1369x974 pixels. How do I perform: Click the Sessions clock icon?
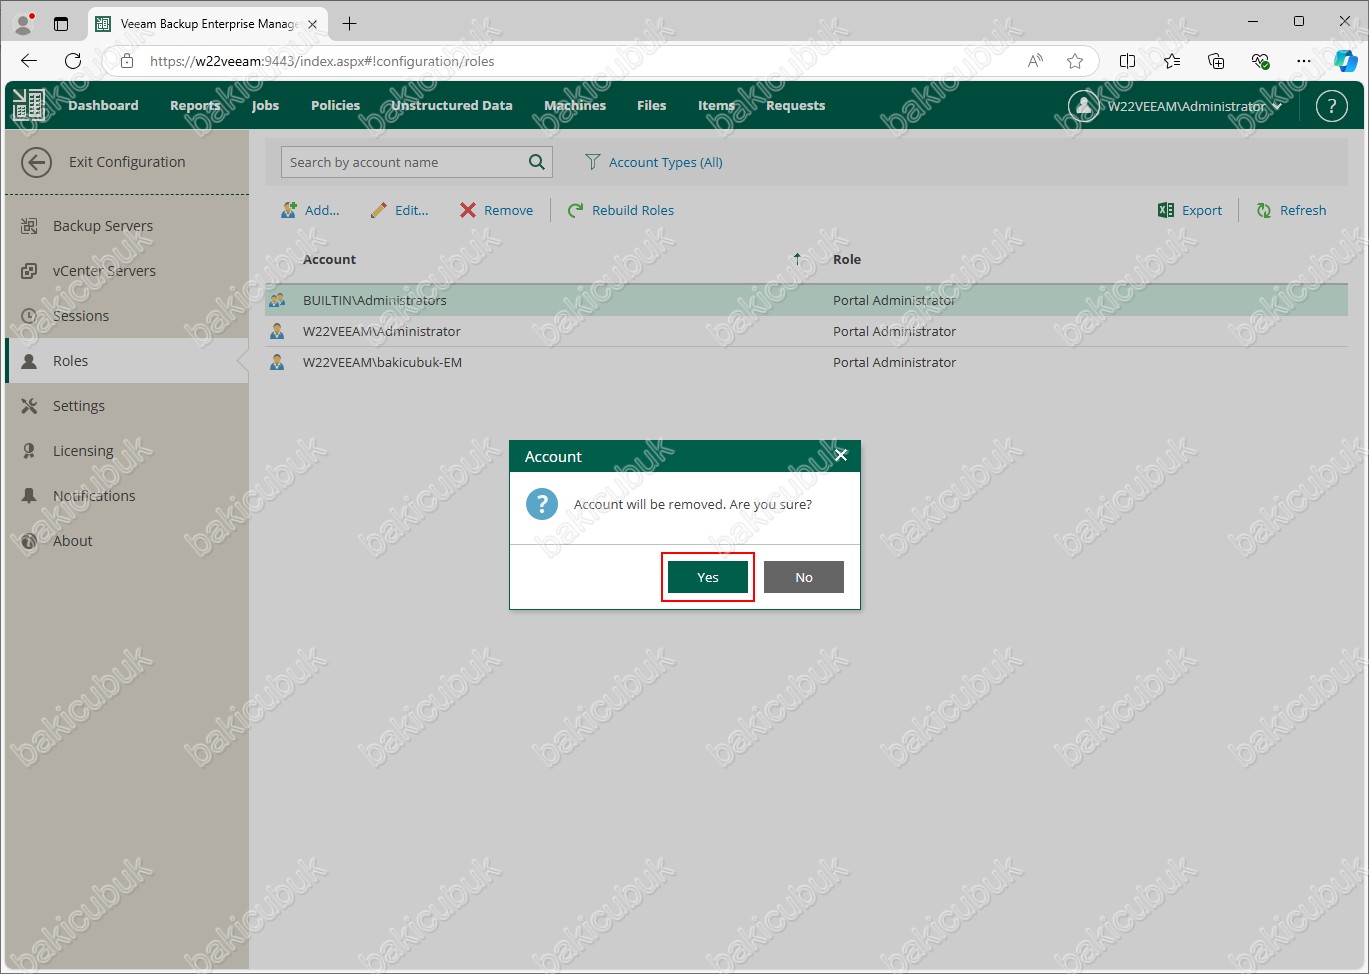click(29, 316)
